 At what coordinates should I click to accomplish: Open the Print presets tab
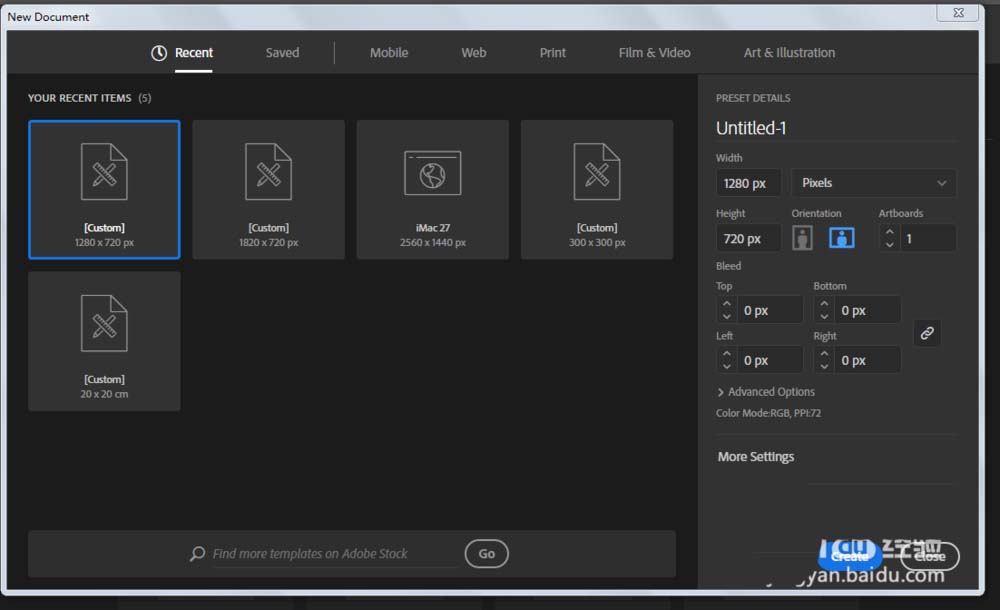click(552, 53)
